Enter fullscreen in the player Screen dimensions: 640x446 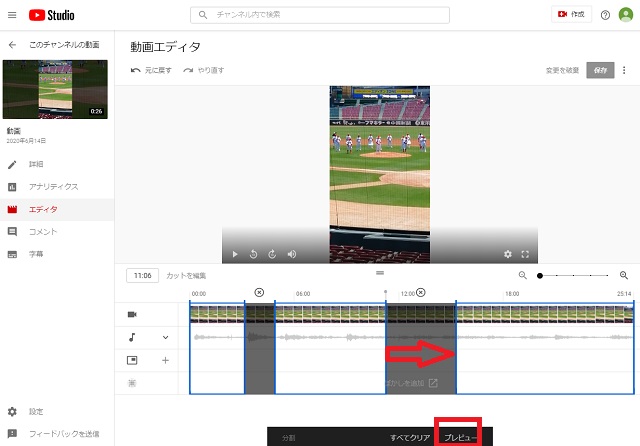pos(525,254)
